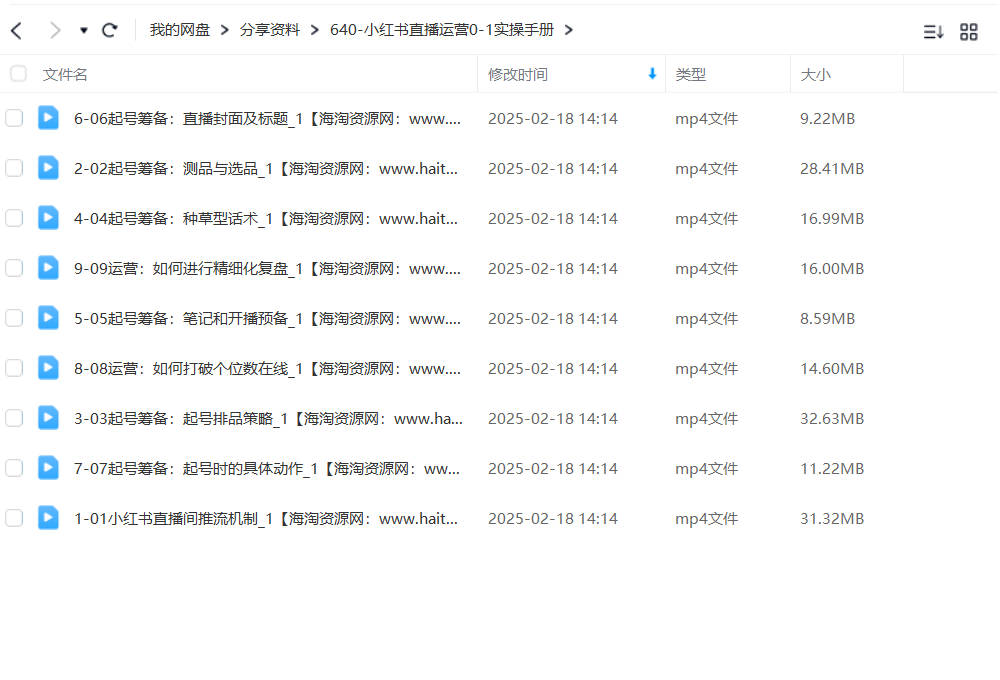Check the box for 3-03起号筹备 file
The image size is (1000, 680).
[14, 418]
